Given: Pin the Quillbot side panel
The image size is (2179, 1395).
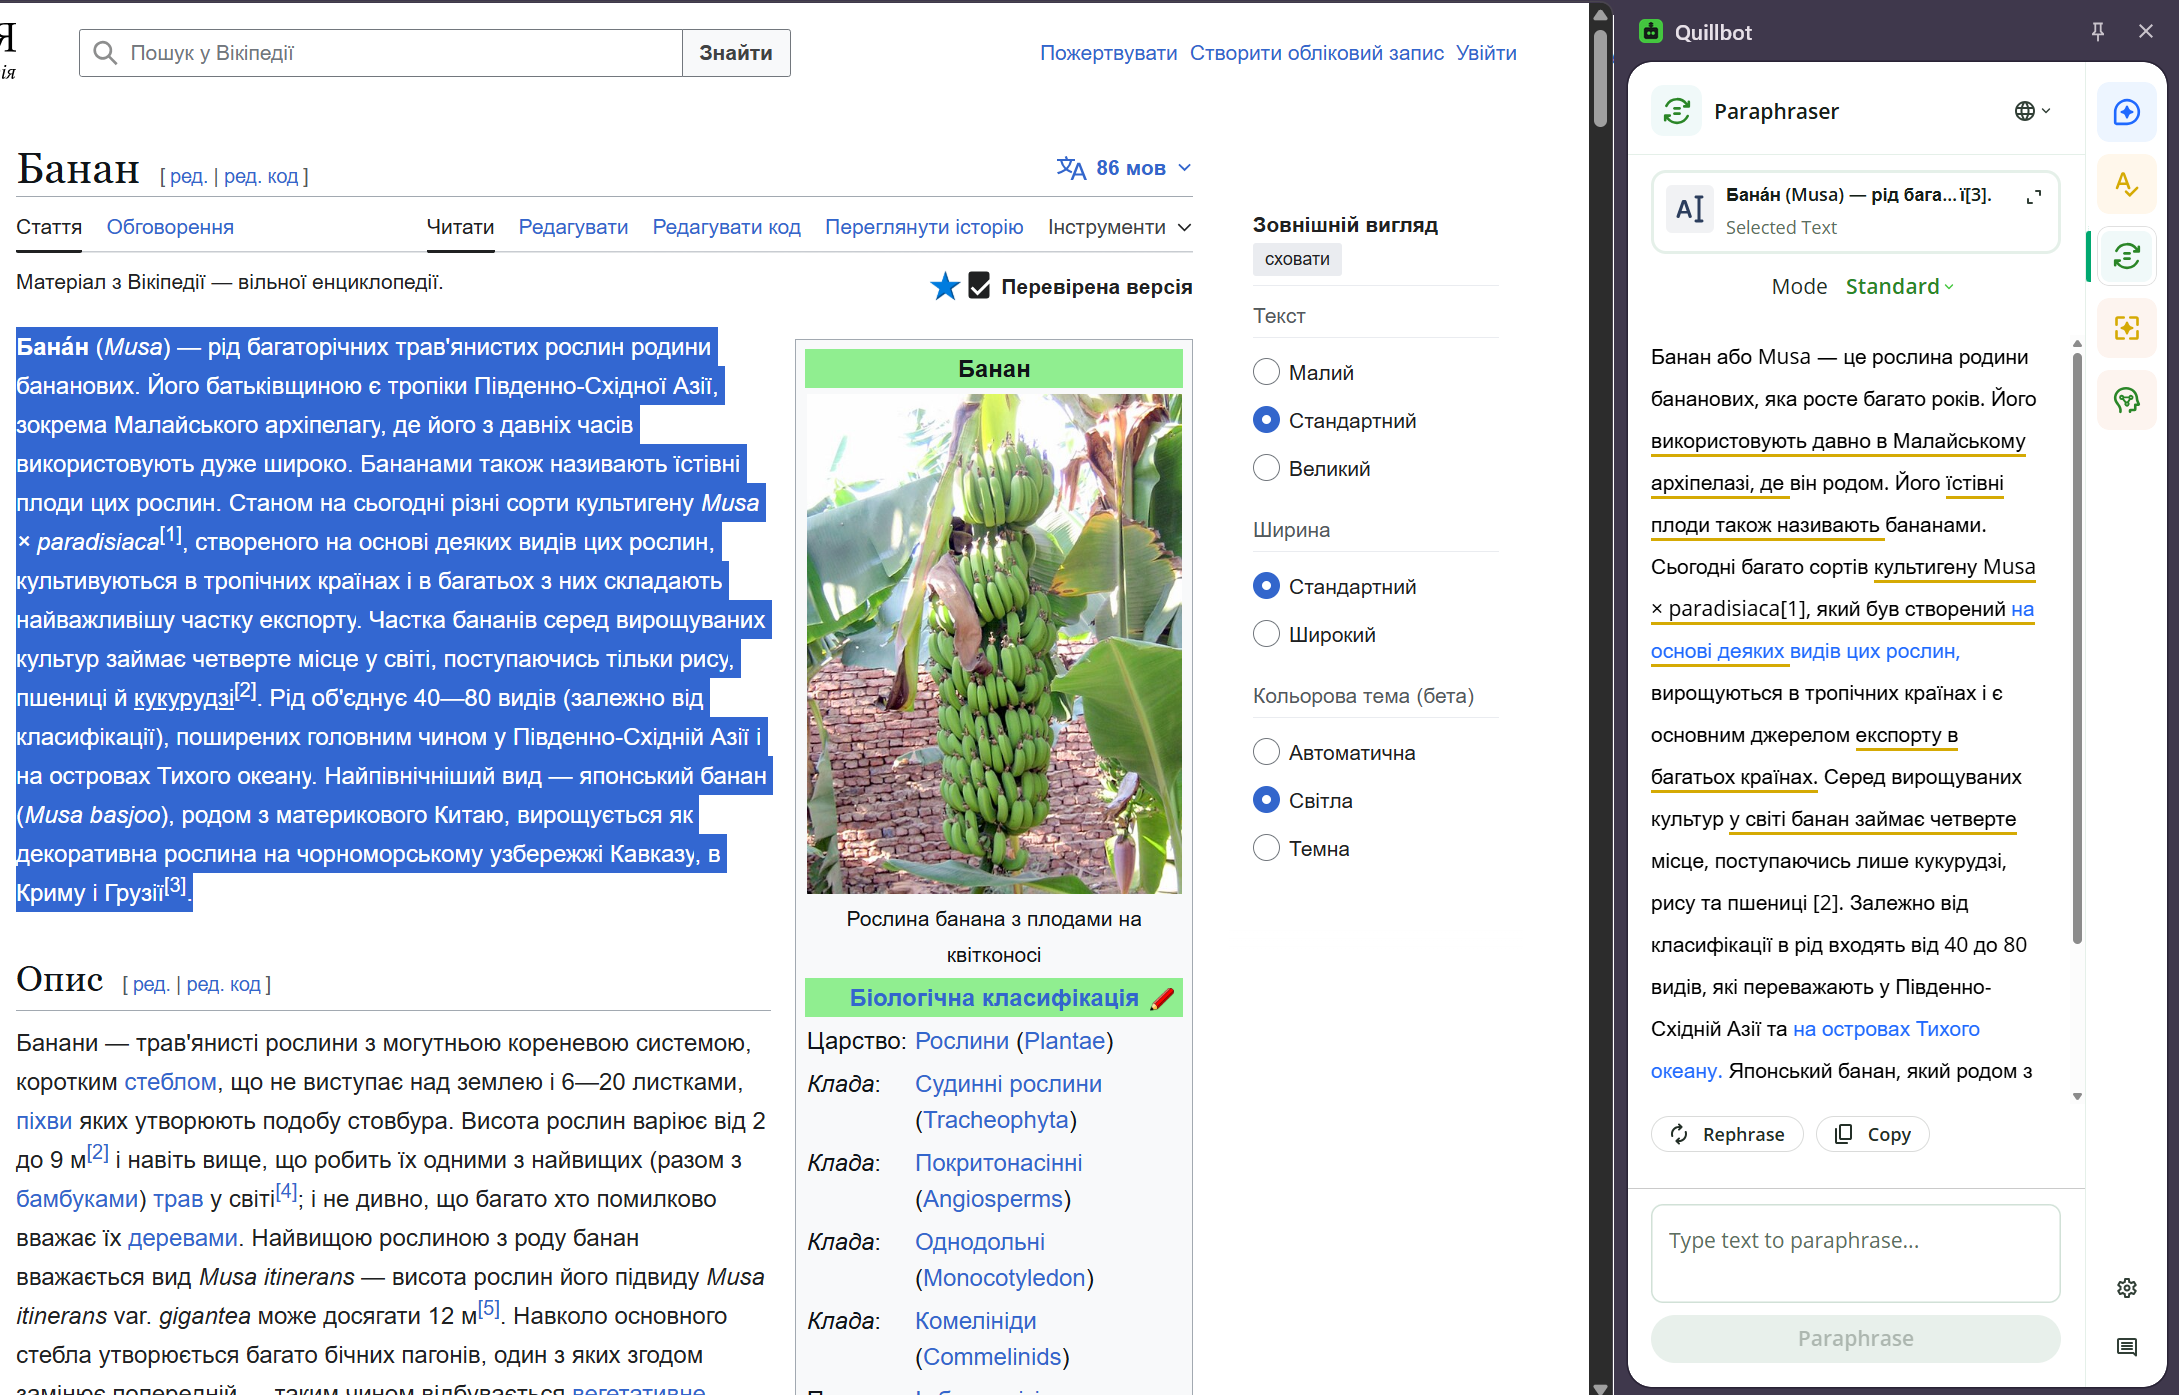Looking at the screenshot, I should tap(2098, 31).
